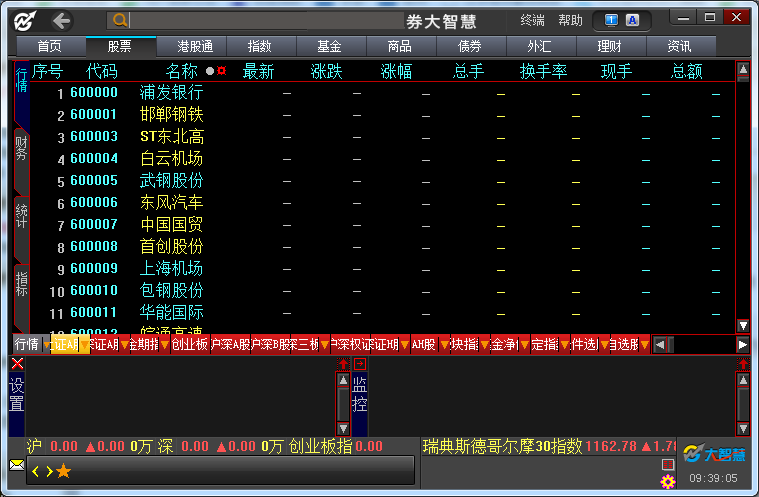Select the 邯郸钢铁 stock row
The height and width of the screenshot is (497, 759).
(382, 115)
